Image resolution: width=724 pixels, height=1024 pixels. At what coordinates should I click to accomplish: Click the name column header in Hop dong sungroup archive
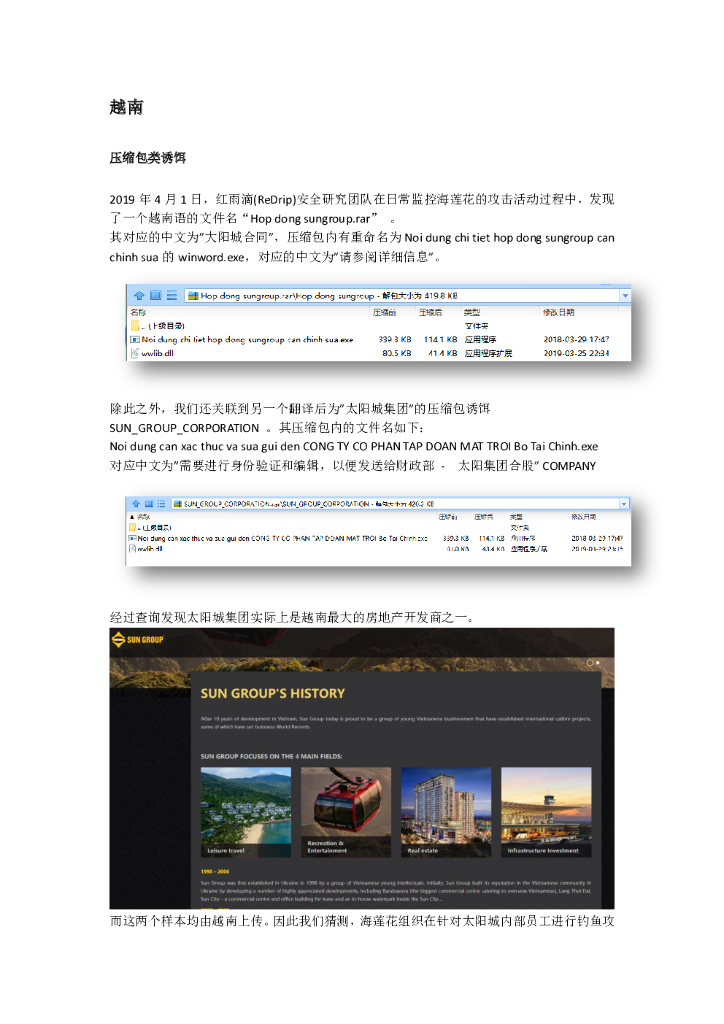(138, 312)
